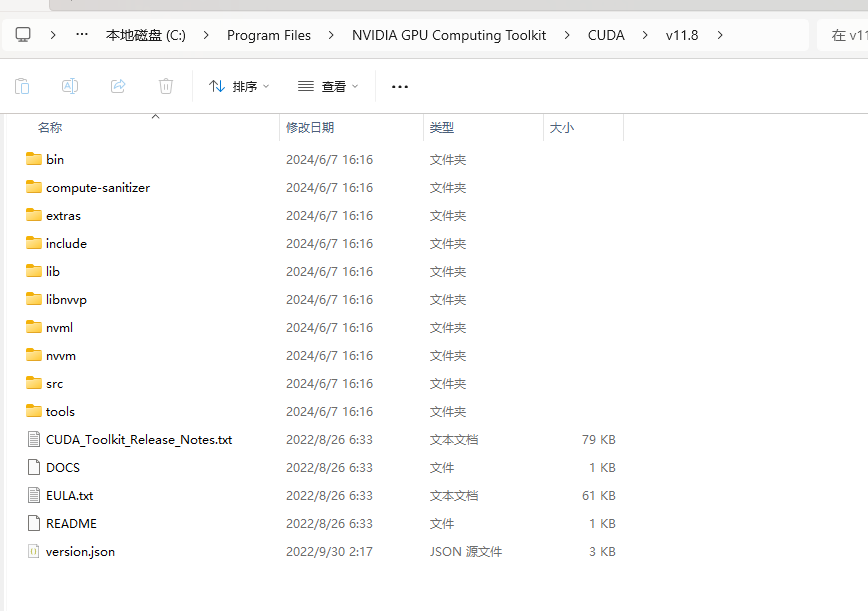Image resolution: width=868 pixels, height=611 pixels.
Task: Click the 61 KB size cell
Action: [x=598, y=495]
